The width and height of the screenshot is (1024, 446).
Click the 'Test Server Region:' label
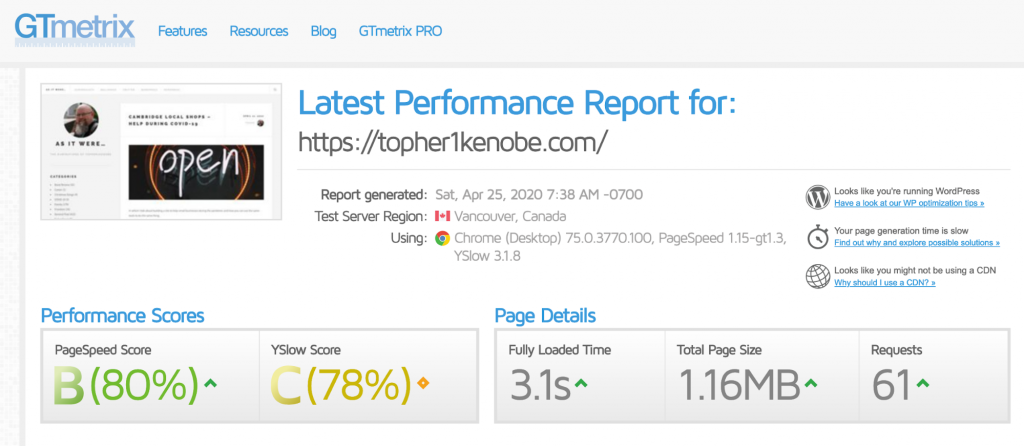[x=370, y=216]
